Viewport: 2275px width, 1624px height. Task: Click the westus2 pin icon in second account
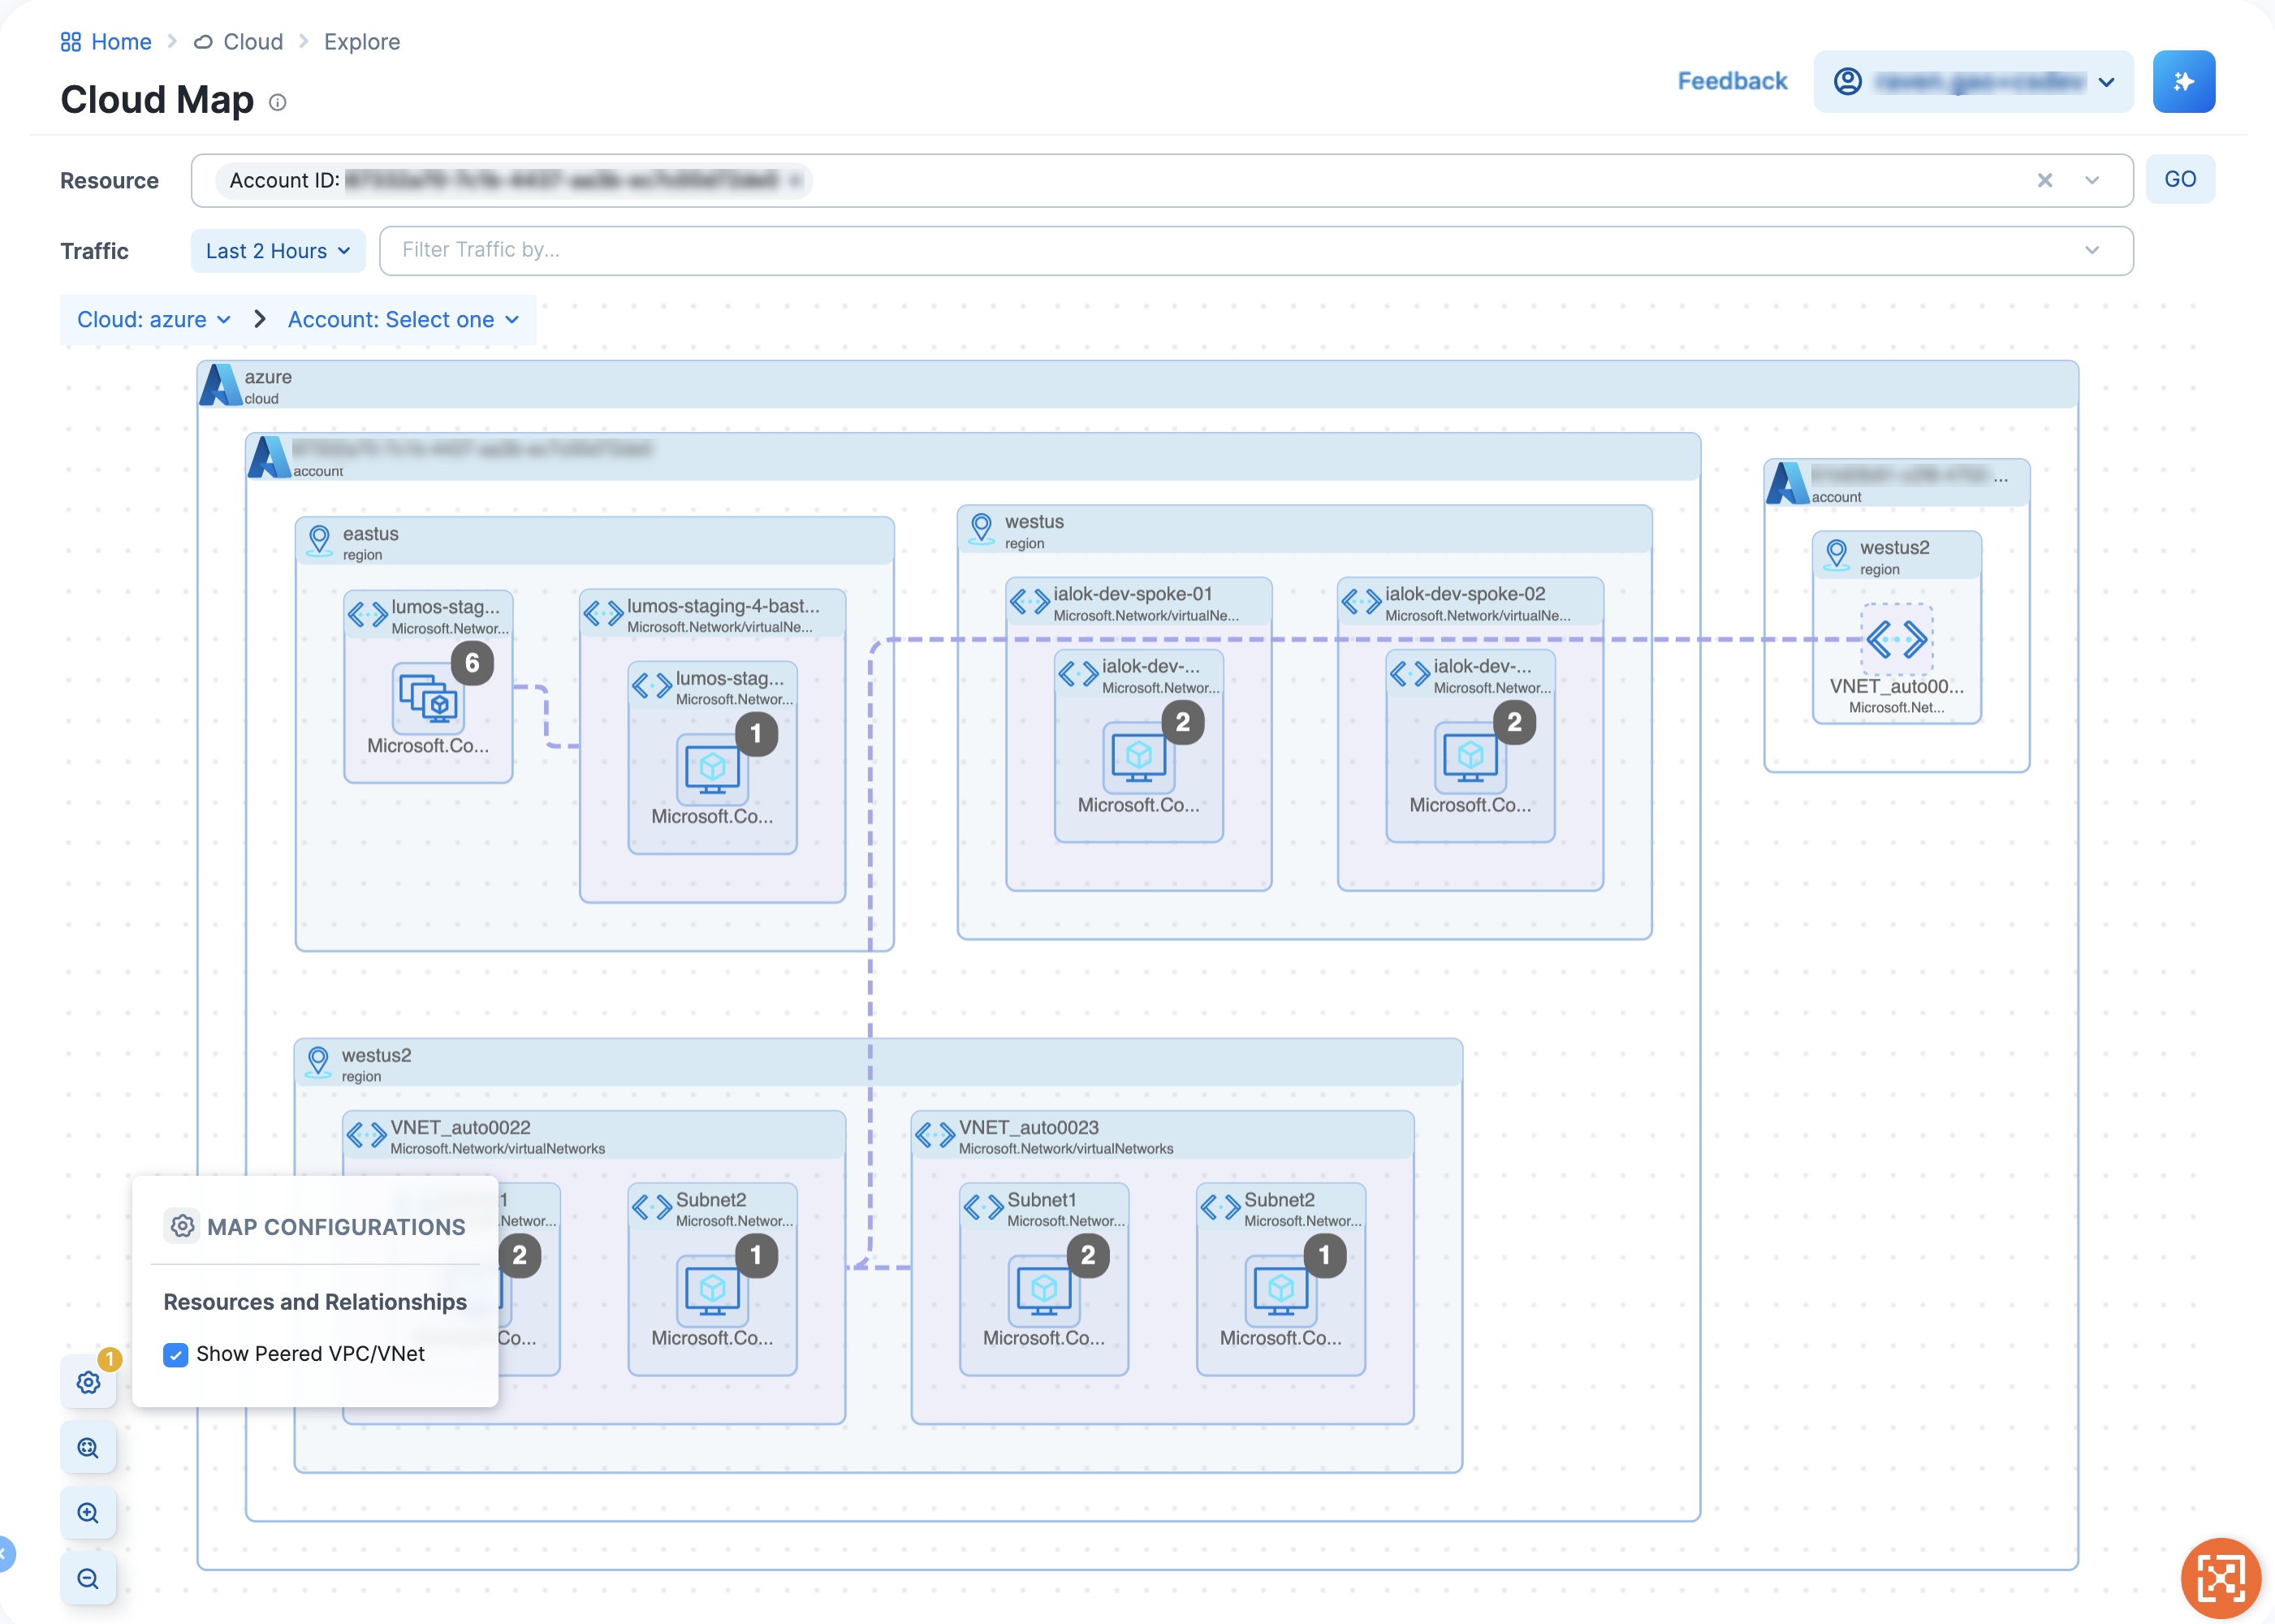click(1836, 555)
